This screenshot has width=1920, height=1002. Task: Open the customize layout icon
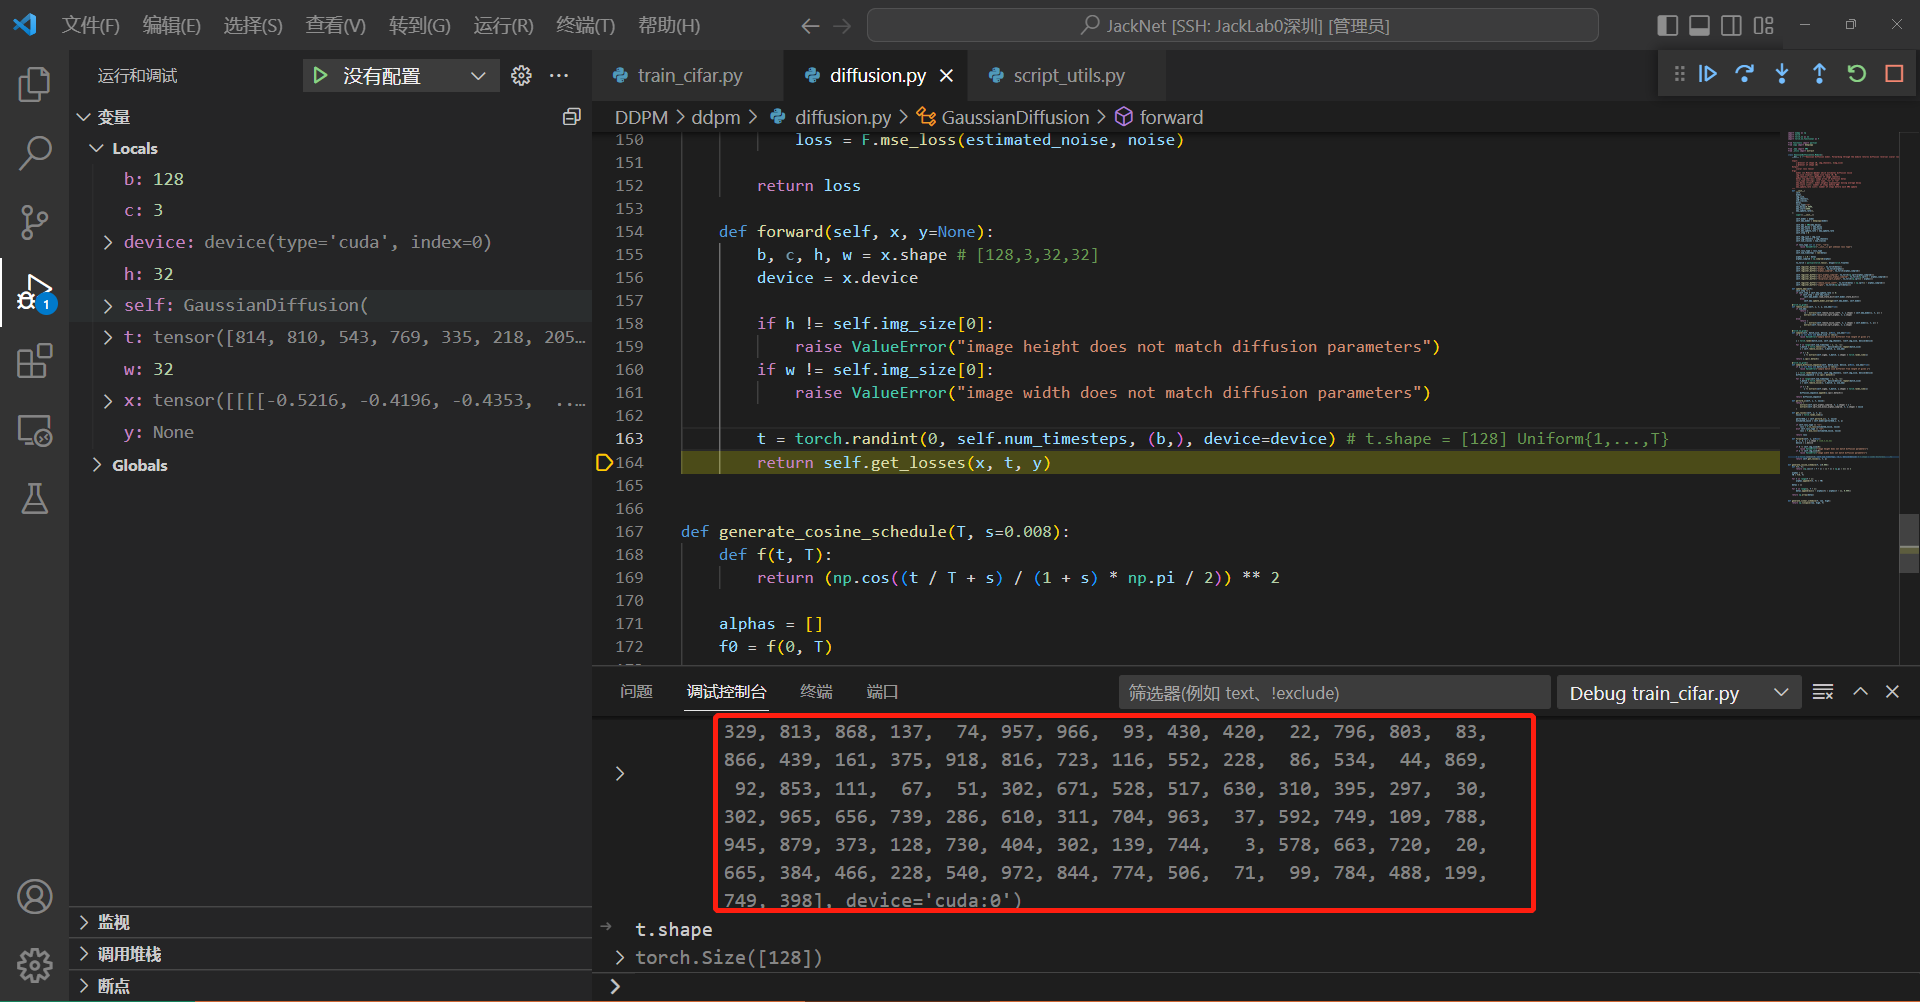tap(1763, 26)
